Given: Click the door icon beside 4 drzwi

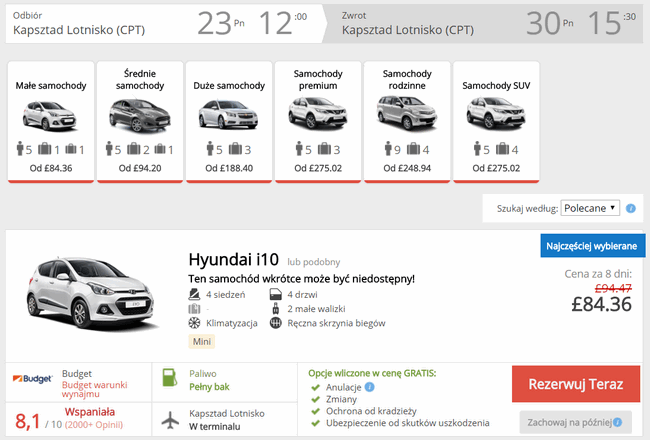Looking at the screenshot, I should [276, 295].
